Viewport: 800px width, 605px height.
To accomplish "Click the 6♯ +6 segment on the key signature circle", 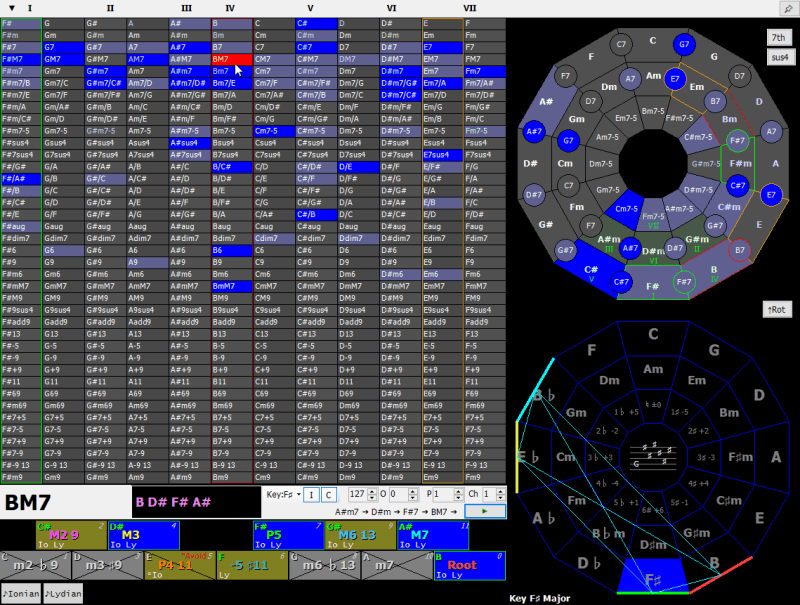I will pos(653,509).
